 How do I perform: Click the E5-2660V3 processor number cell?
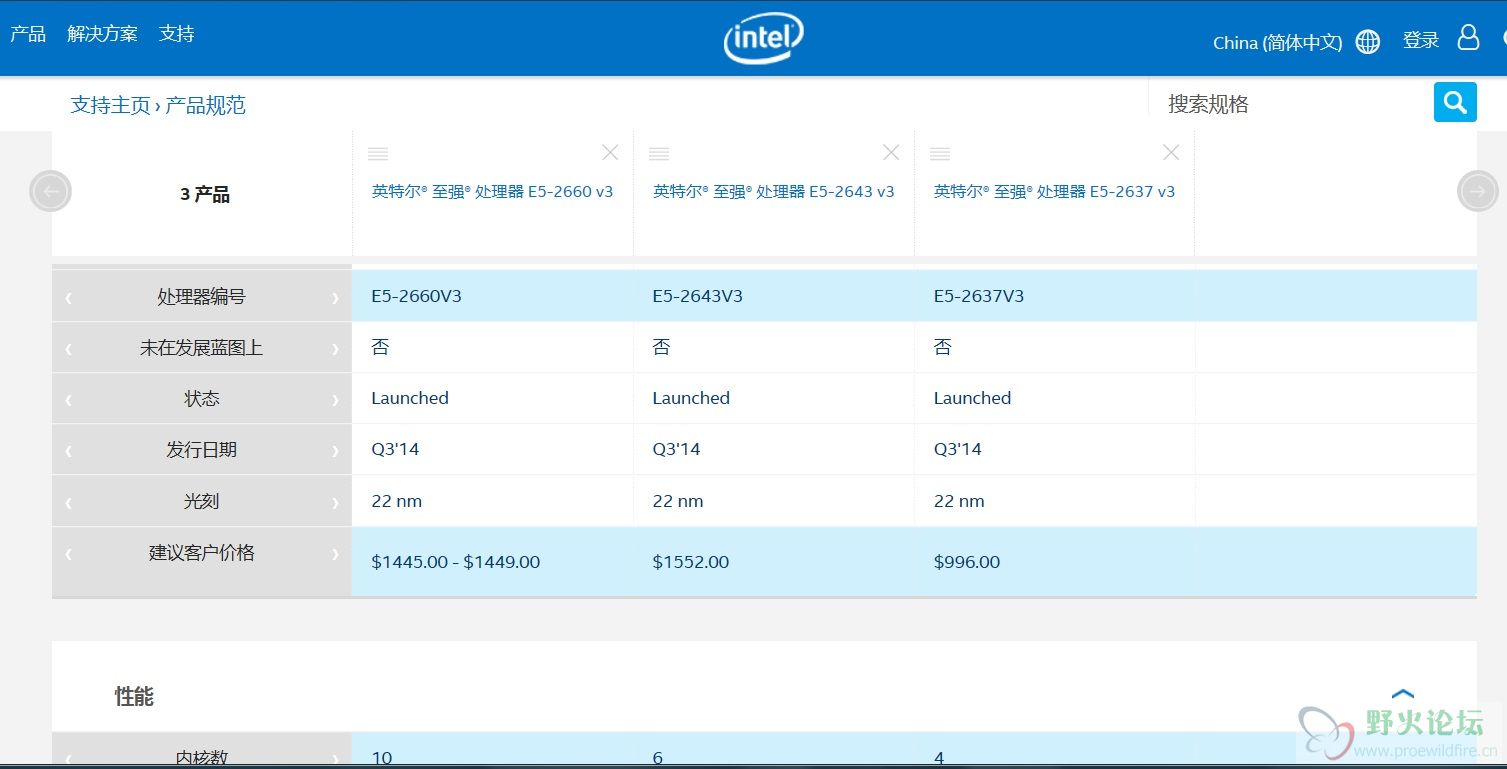416,296
